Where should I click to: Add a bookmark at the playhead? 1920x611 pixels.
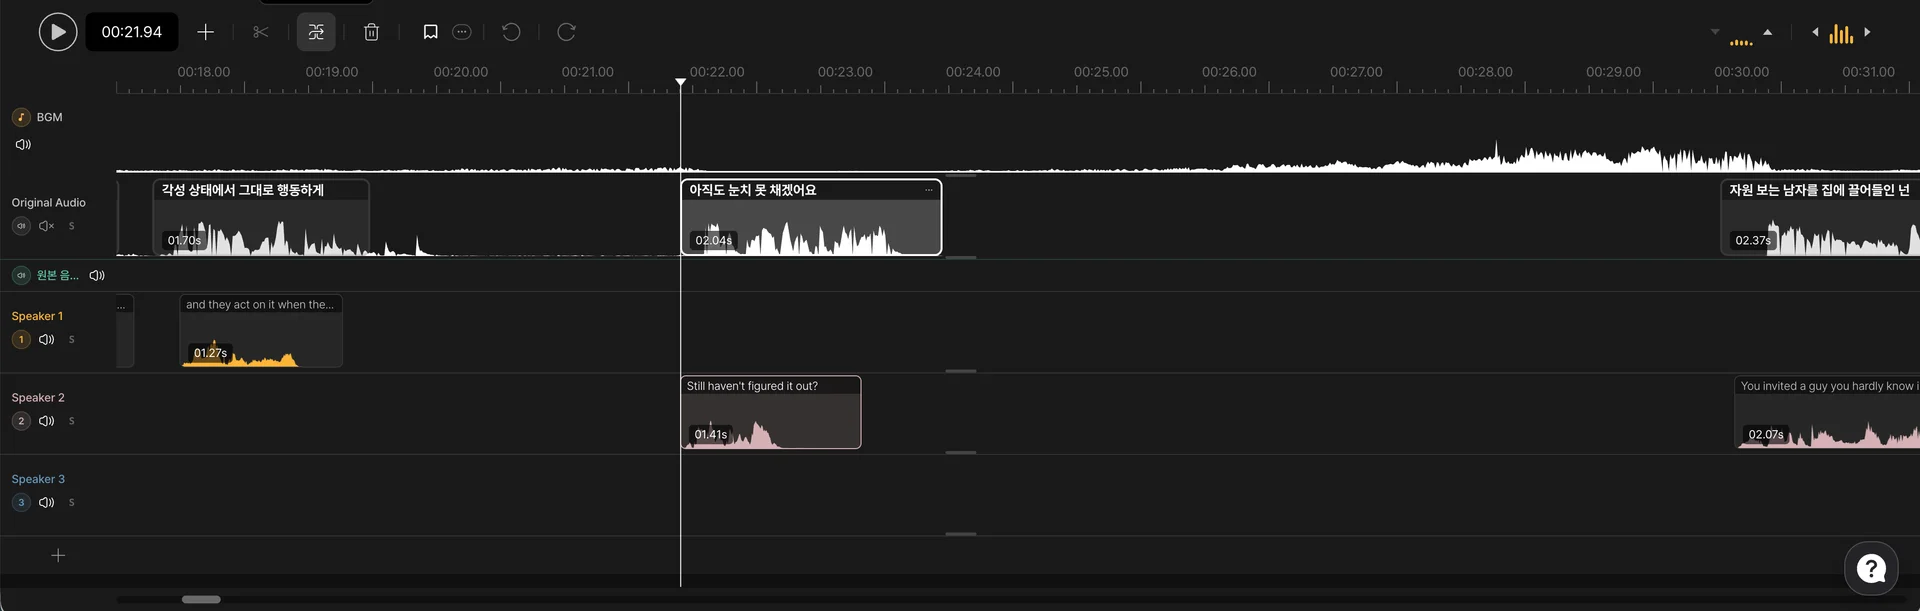click(430, 32)
